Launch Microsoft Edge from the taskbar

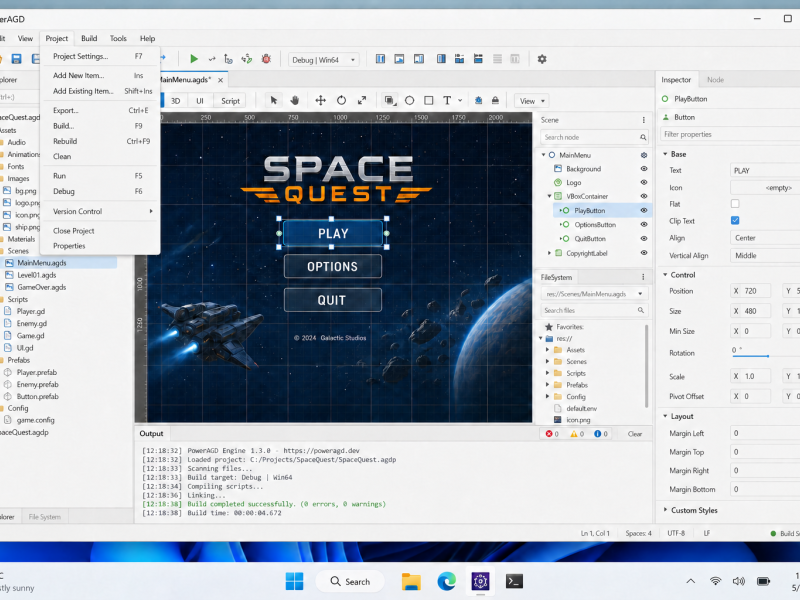446,581
